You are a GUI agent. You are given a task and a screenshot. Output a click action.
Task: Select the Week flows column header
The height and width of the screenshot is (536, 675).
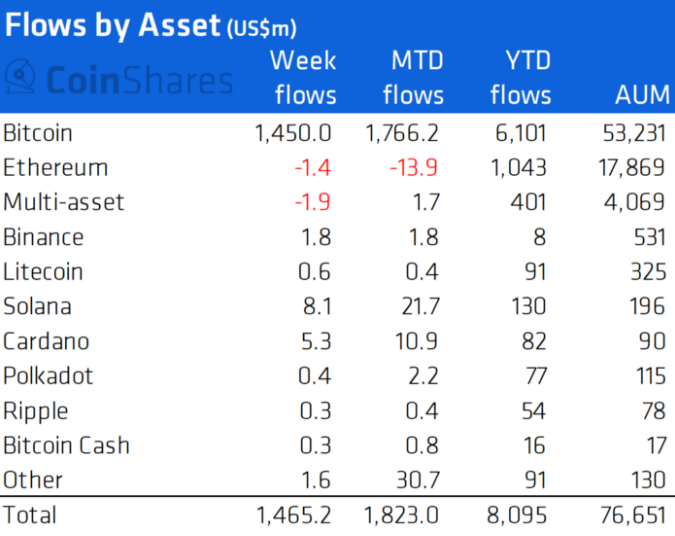pyautogui.click(x=302, y=77)
